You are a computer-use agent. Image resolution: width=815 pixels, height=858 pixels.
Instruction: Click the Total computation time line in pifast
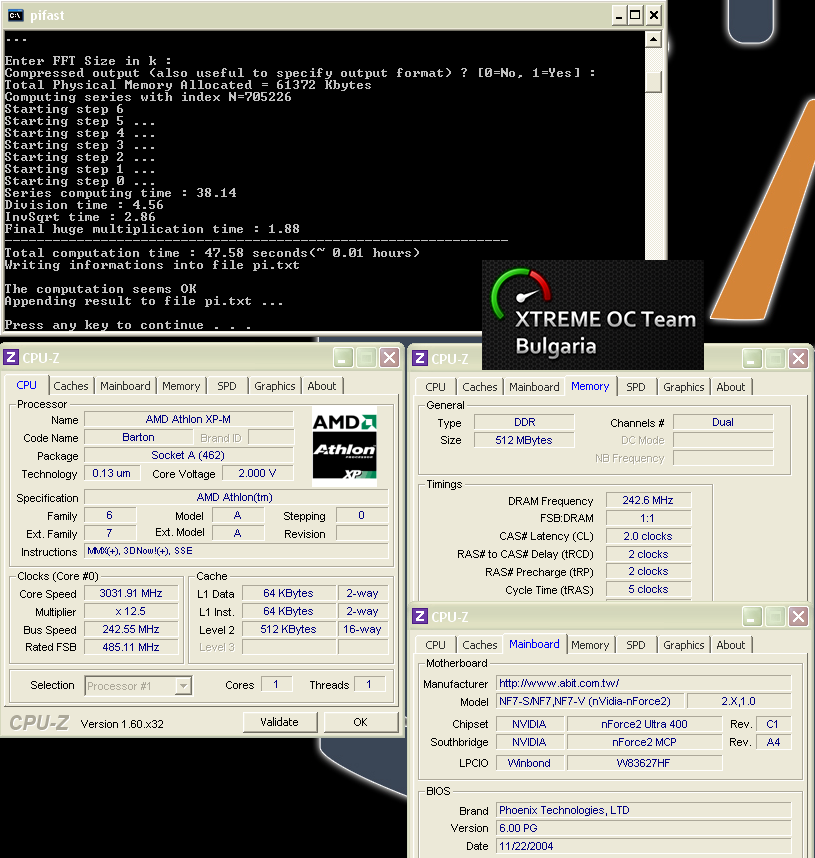coord(212,253)
